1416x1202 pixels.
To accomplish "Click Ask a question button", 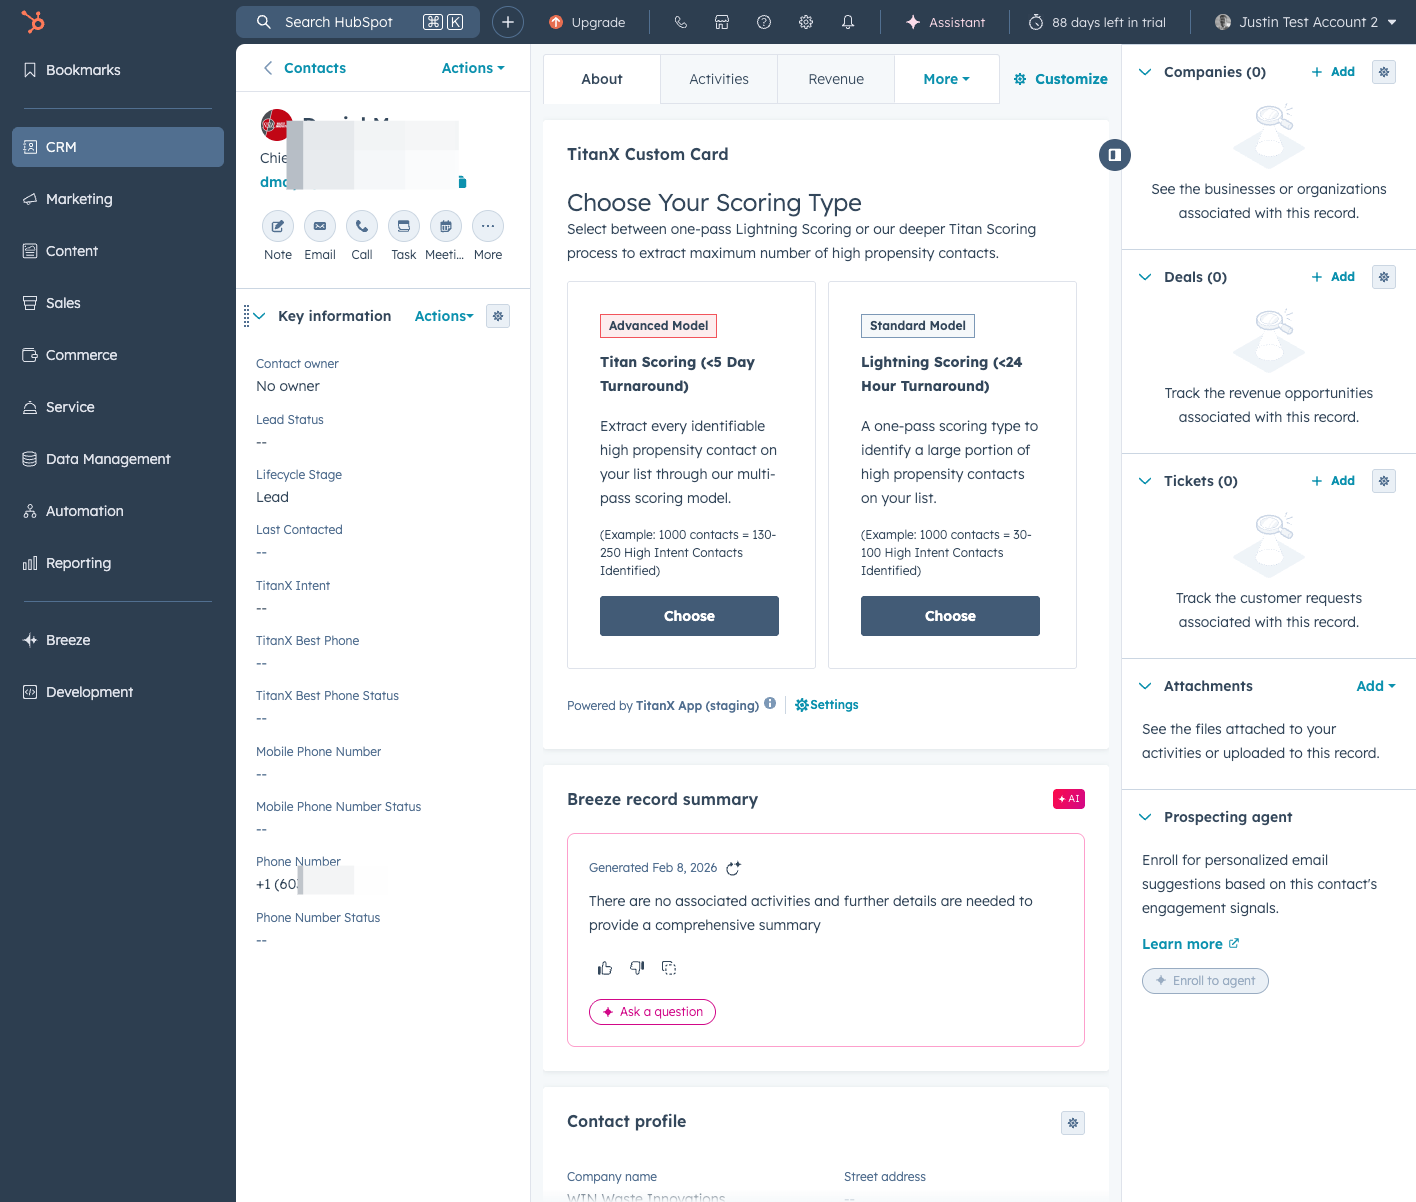I will [652, 1012].
